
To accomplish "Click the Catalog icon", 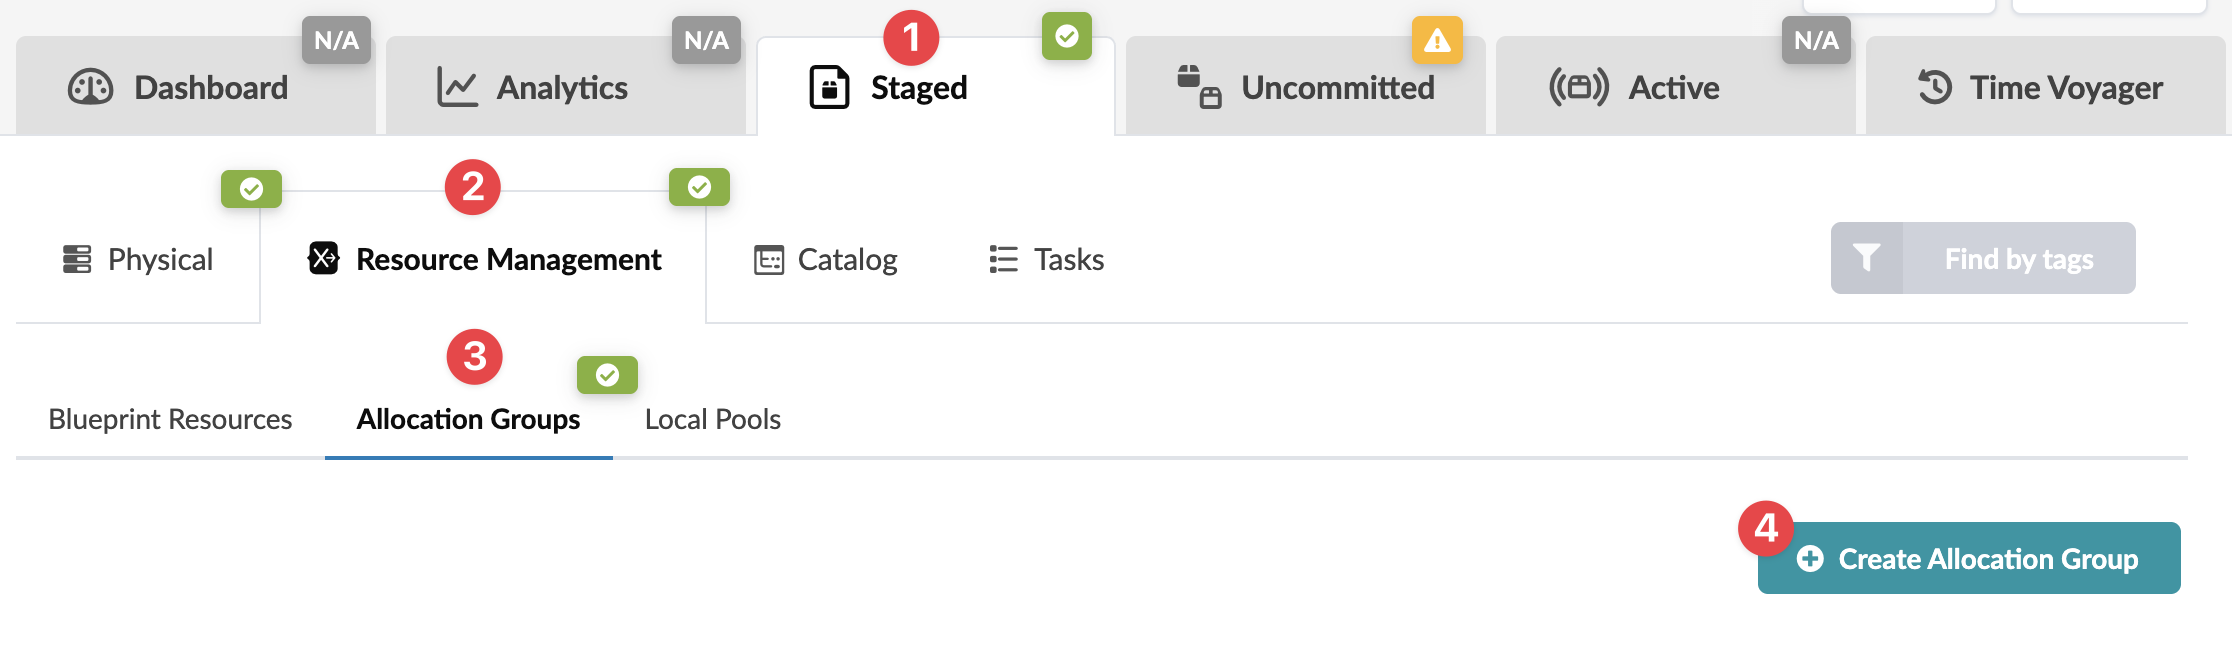I will pyautogui.click(x=768, y=260).
